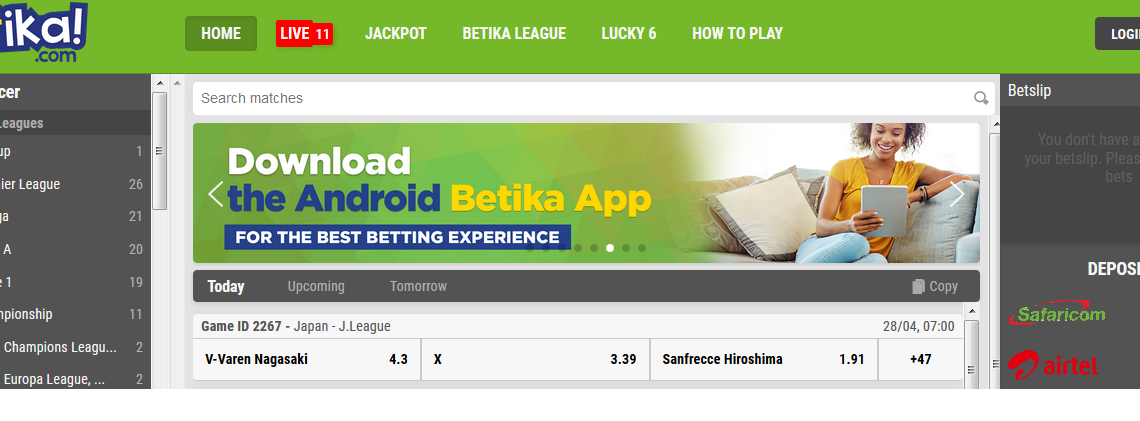
Task: Click the sidebar scrollbar up arrow
Action: click(x=160, y=84)
